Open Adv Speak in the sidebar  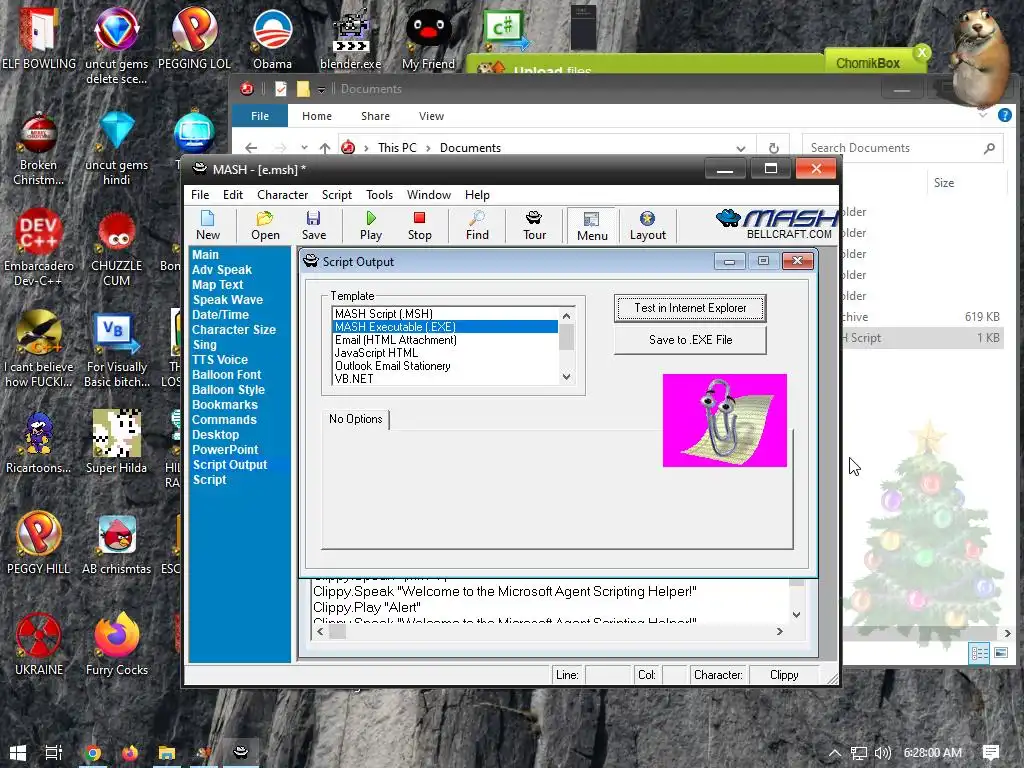[x=221, y=270]
